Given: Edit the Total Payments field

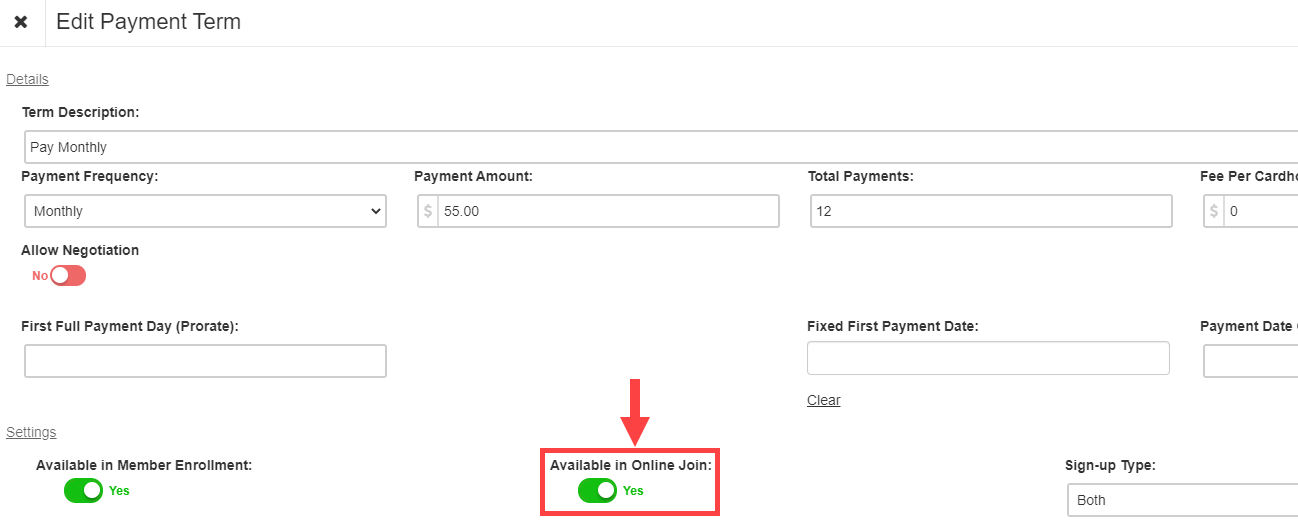Looking at the screenshot, I should pos(991,211).
